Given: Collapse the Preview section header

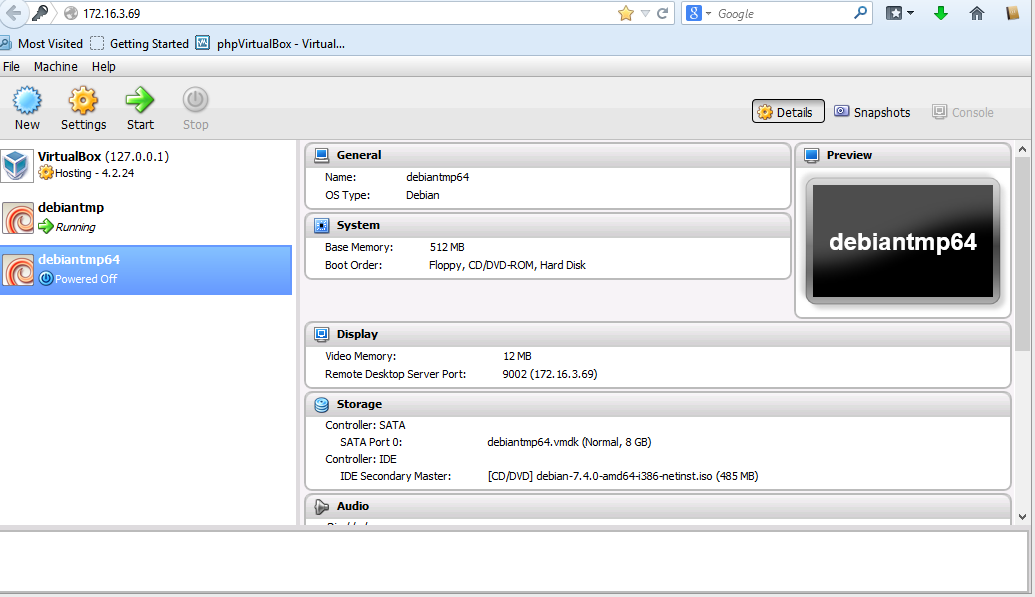Looking at the screenshot, I should point(903,155).
